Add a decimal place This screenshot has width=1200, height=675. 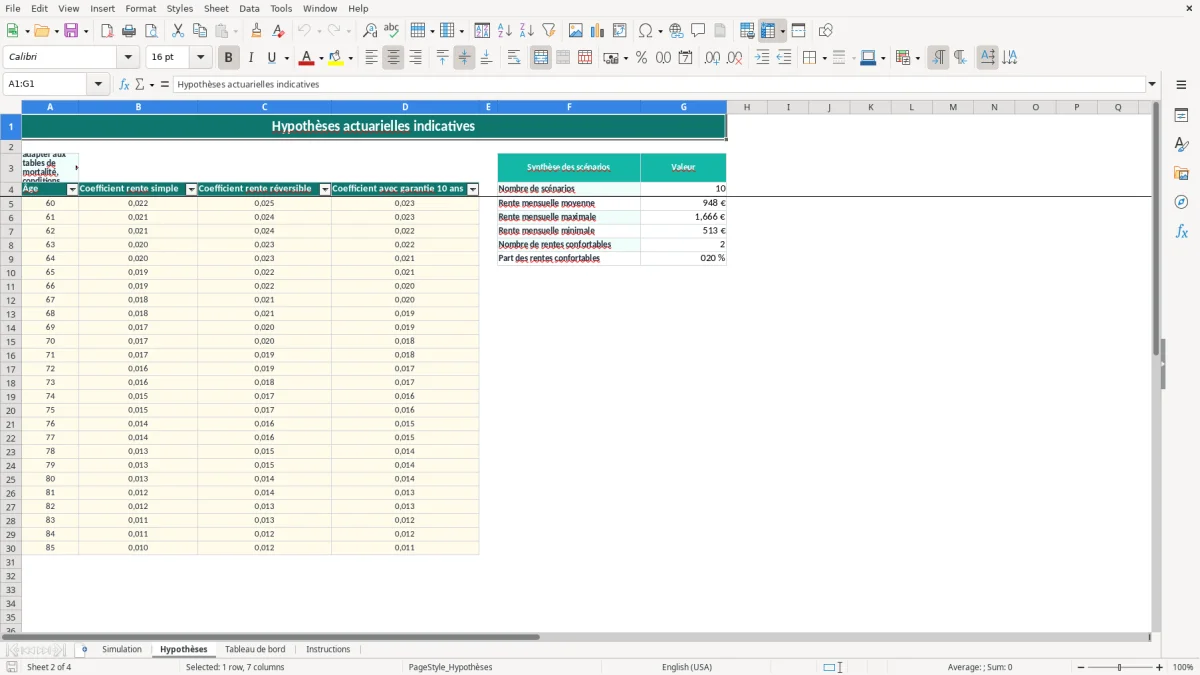(x=712, y=58)
